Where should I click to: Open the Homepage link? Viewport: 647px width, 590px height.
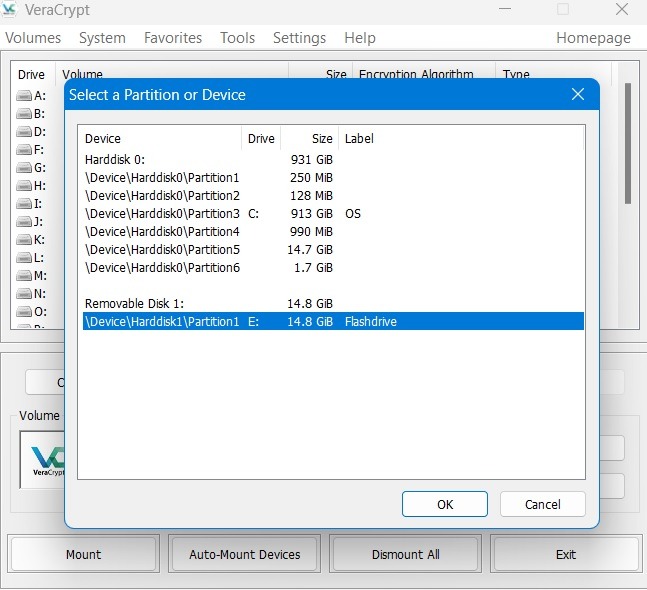593,38
